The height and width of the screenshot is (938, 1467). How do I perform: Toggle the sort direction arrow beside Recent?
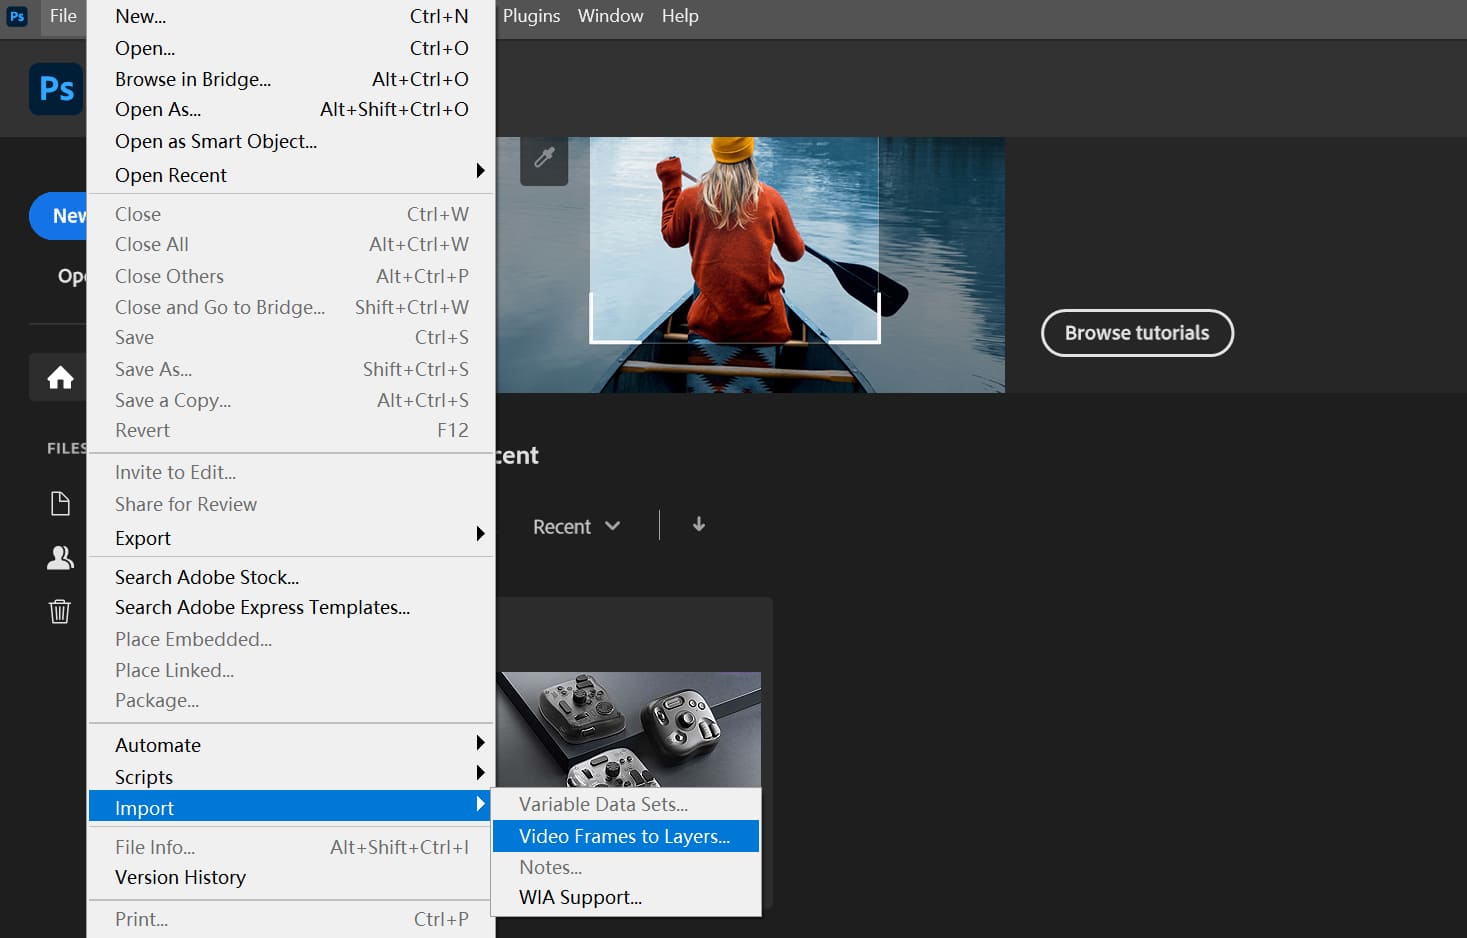tap(698, 525)
